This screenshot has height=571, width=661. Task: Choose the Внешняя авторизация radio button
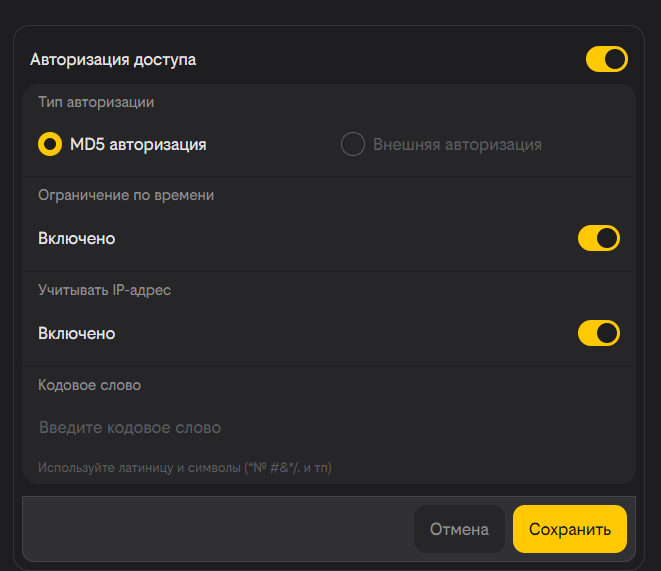[353, 145]
